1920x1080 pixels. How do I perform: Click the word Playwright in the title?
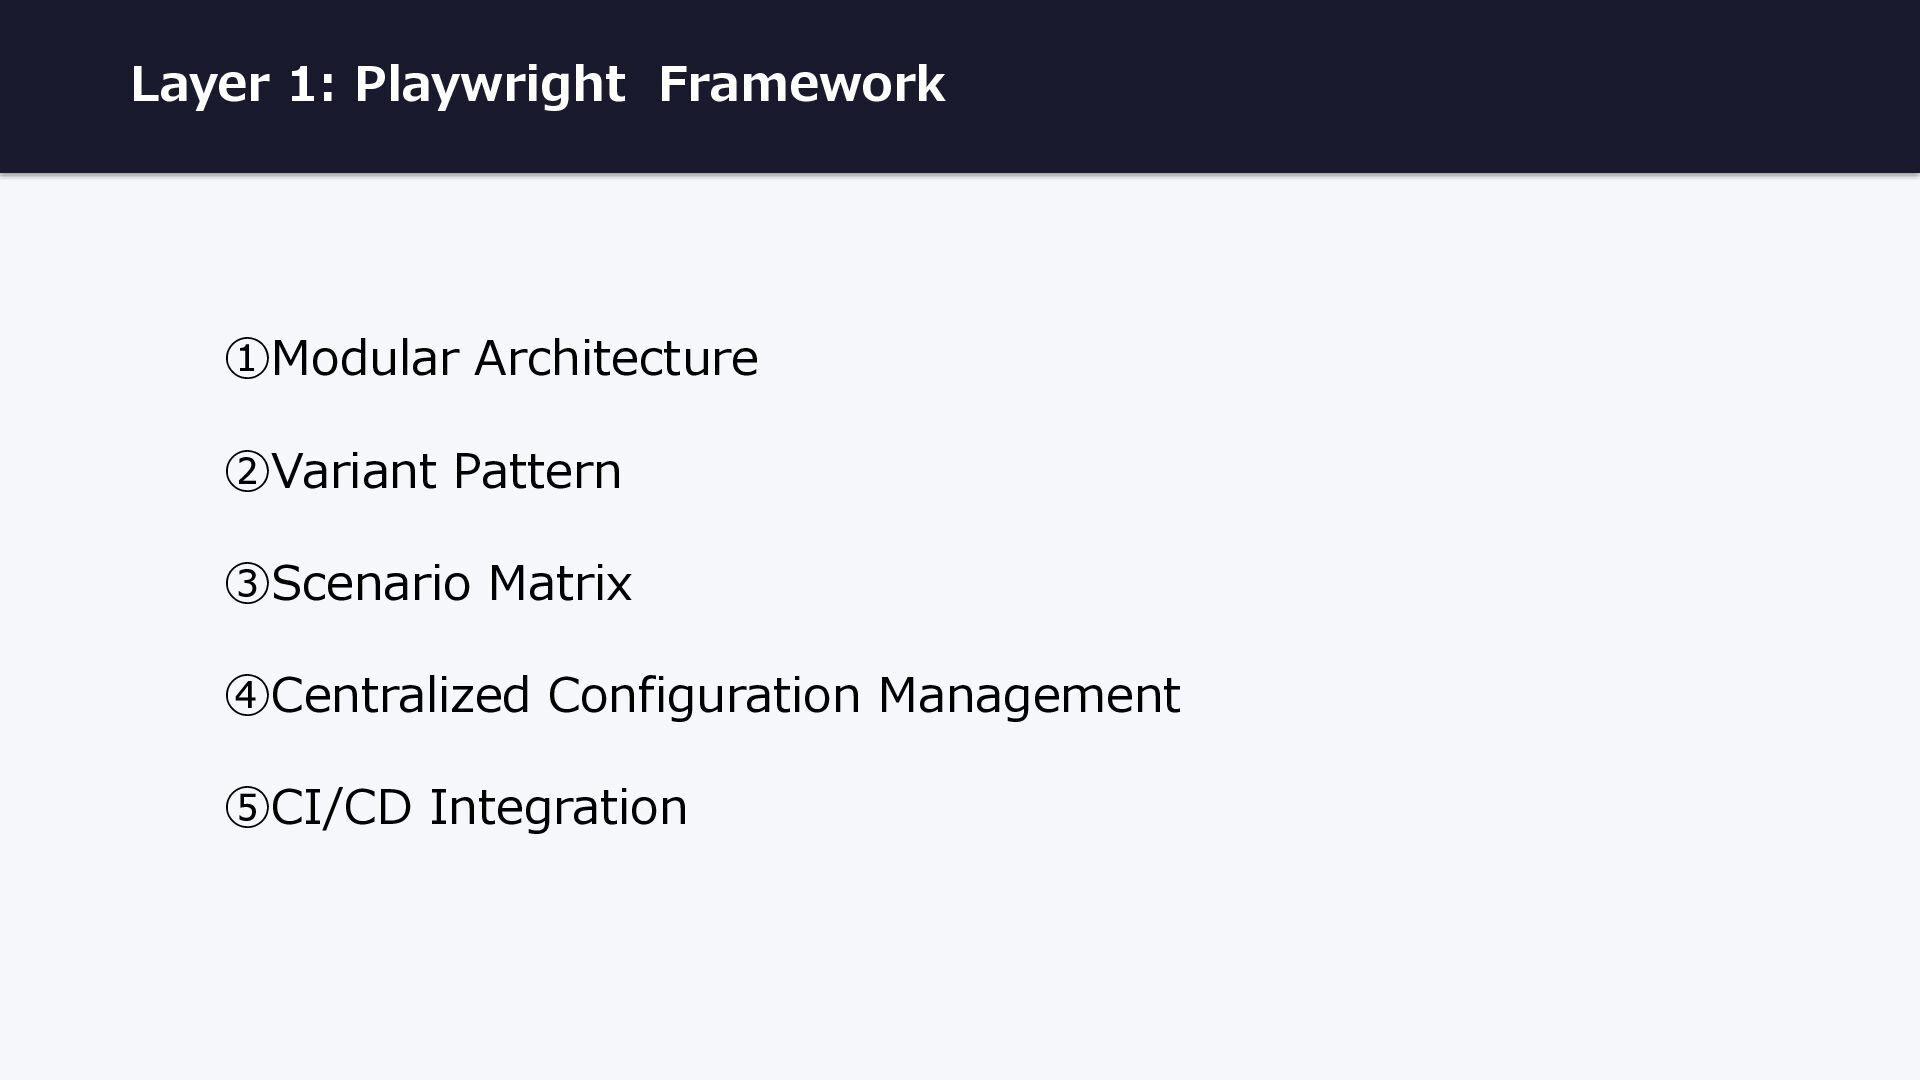pyautogui.click(x=489, y=85)
